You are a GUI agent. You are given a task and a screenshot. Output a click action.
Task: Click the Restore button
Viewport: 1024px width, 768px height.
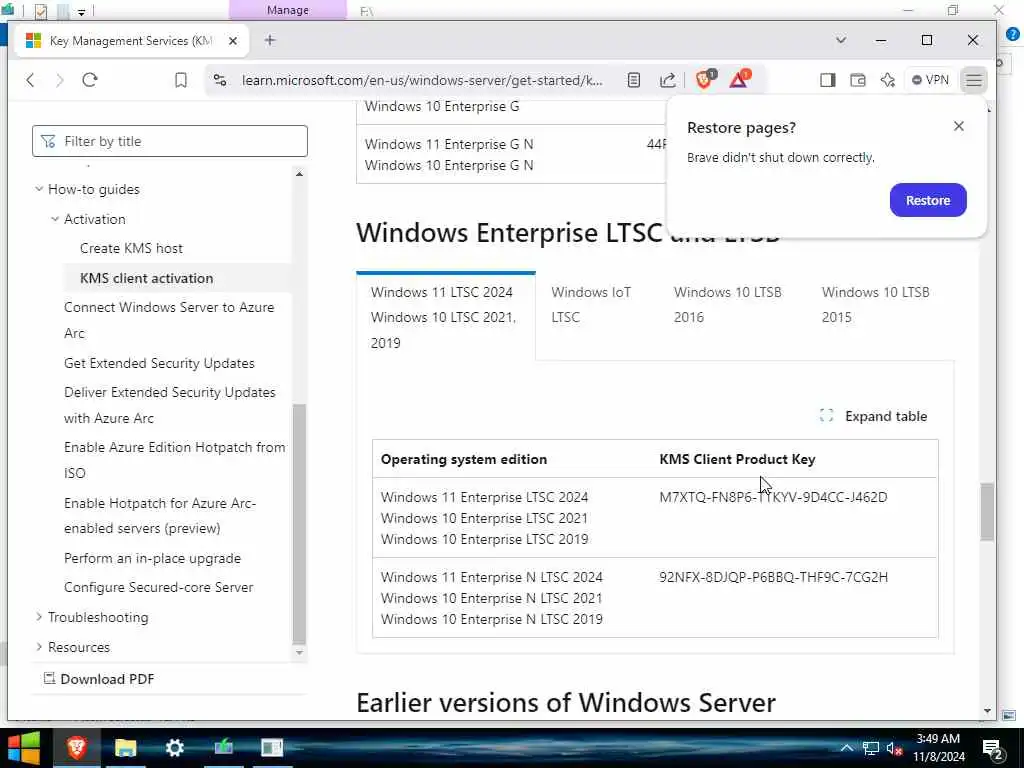point(928,200)
